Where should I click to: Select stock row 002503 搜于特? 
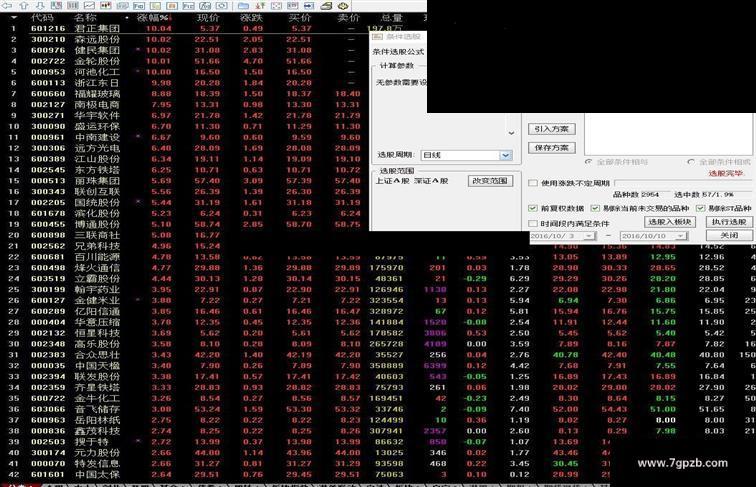pyautogui.click(x=305, y=442)
